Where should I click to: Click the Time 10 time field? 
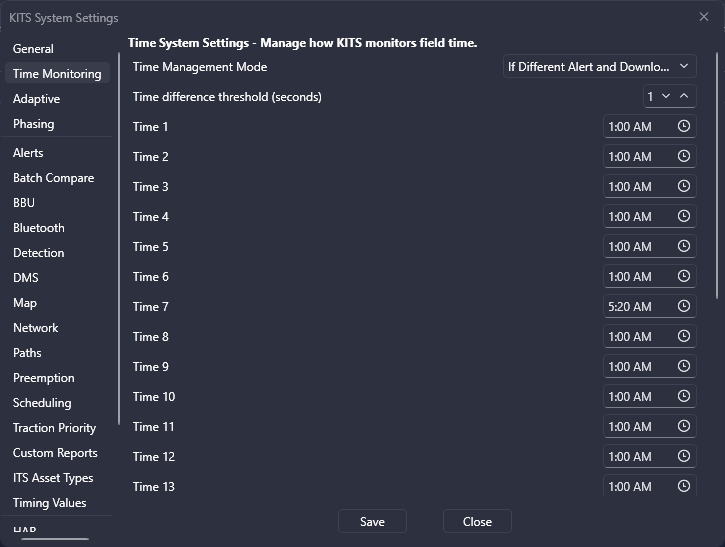[x=650, y=396]
